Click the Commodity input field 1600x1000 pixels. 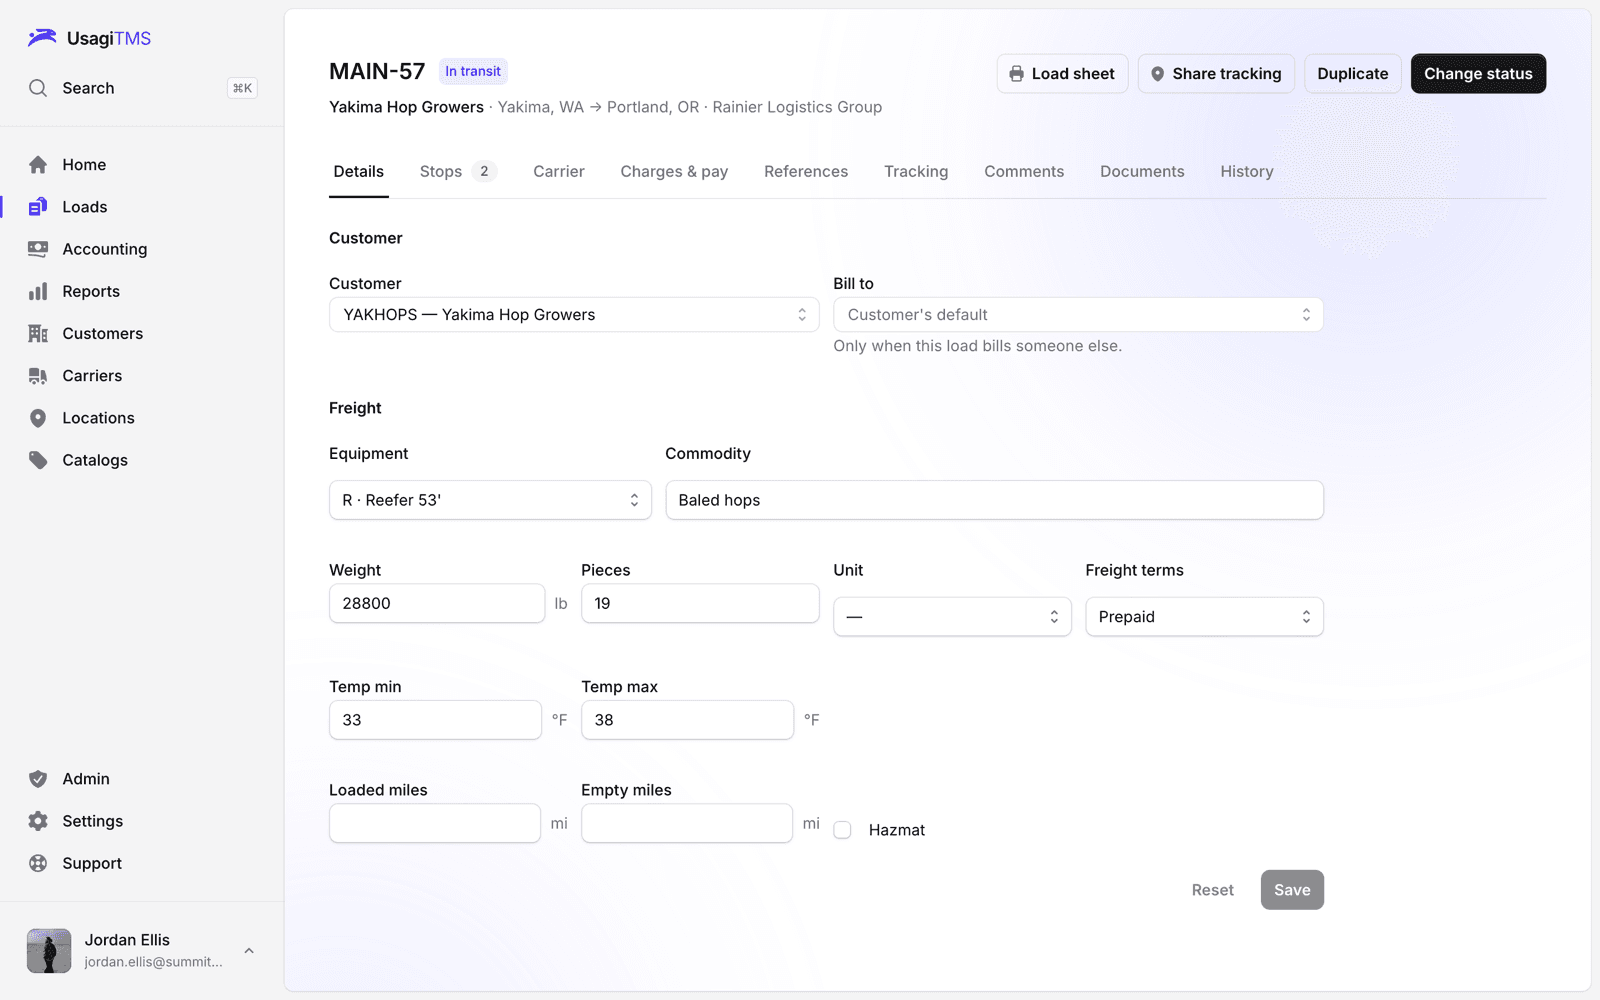tap(994, 500)
